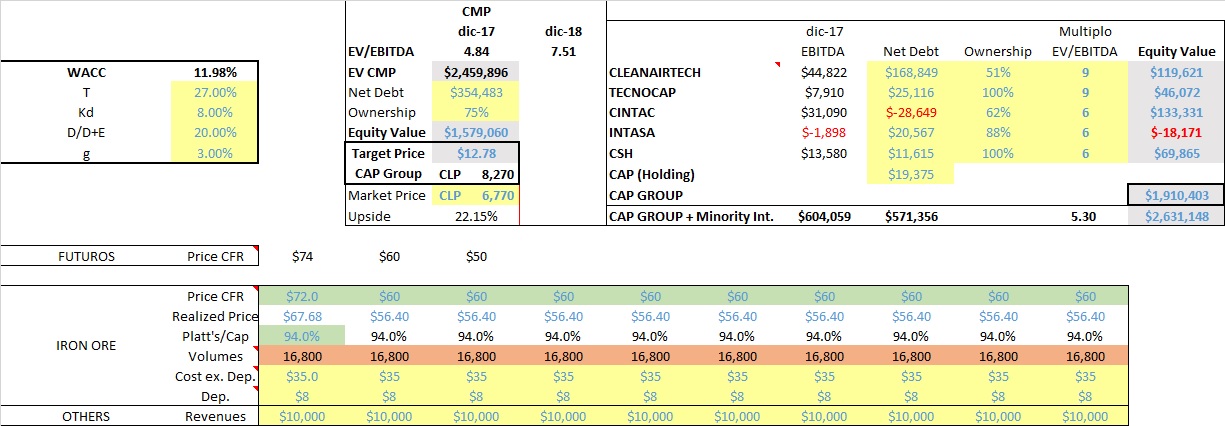
Task: Click the CMP Ownership cell 75%
Action: (475, 112)
